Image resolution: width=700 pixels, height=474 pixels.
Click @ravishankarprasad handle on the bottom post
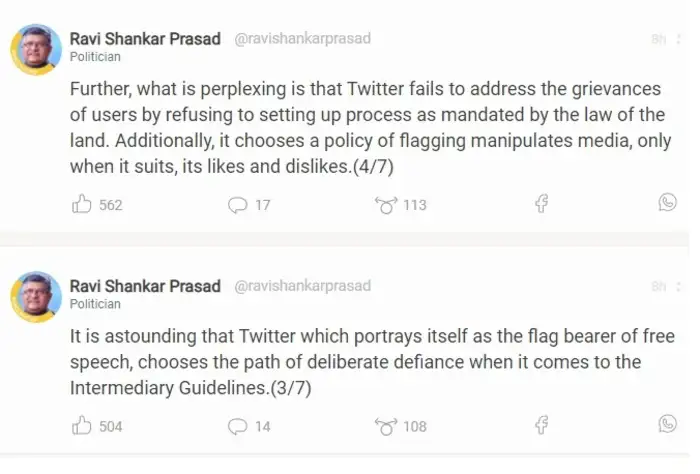[x=302, y=286]
